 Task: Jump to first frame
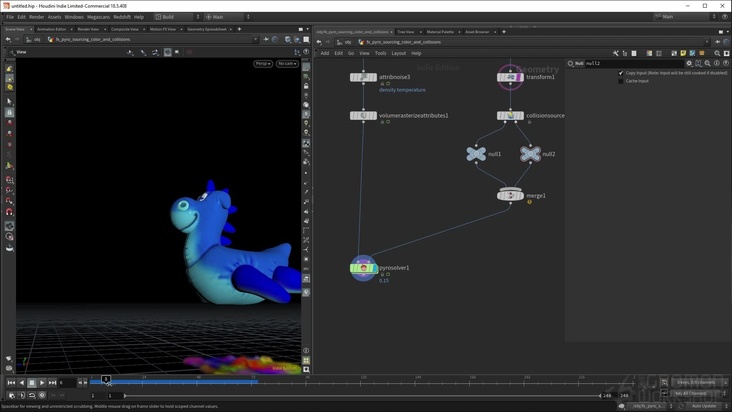coord(11,383)
